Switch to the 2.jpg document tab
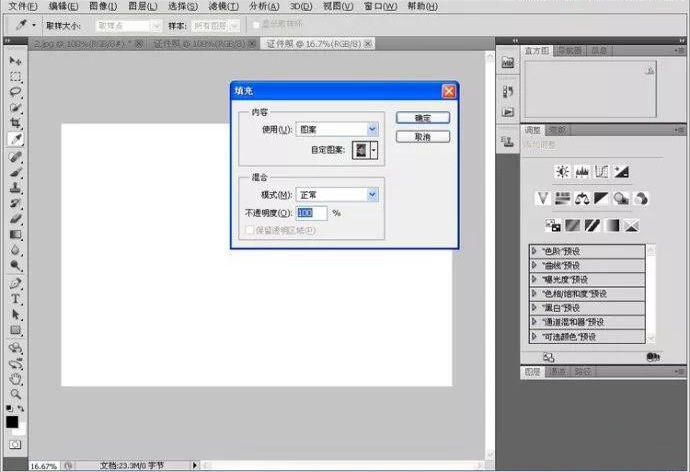690x472 pixels. [x=80, y=44]
